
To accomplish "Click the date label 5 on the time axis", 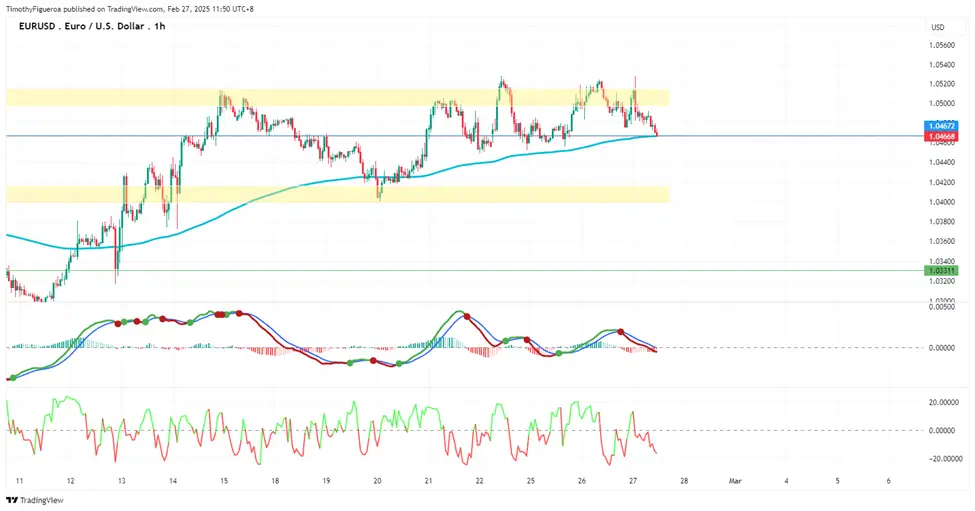I will pos(838,481).
